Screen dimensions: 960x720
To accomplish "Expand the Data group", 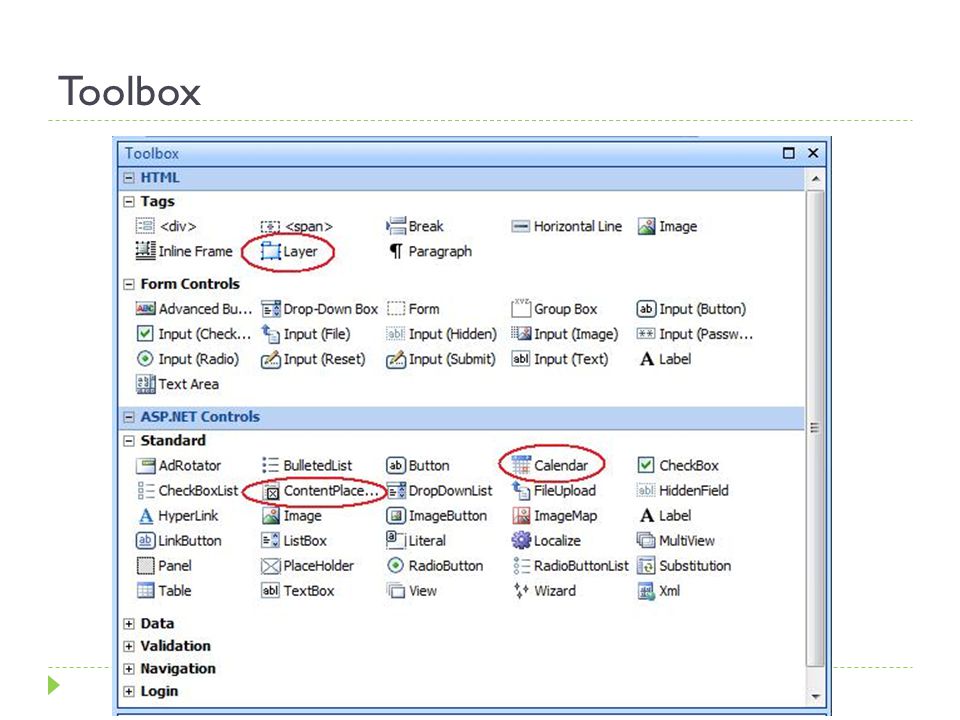I will pyautogui.click(x=129, y=624).
